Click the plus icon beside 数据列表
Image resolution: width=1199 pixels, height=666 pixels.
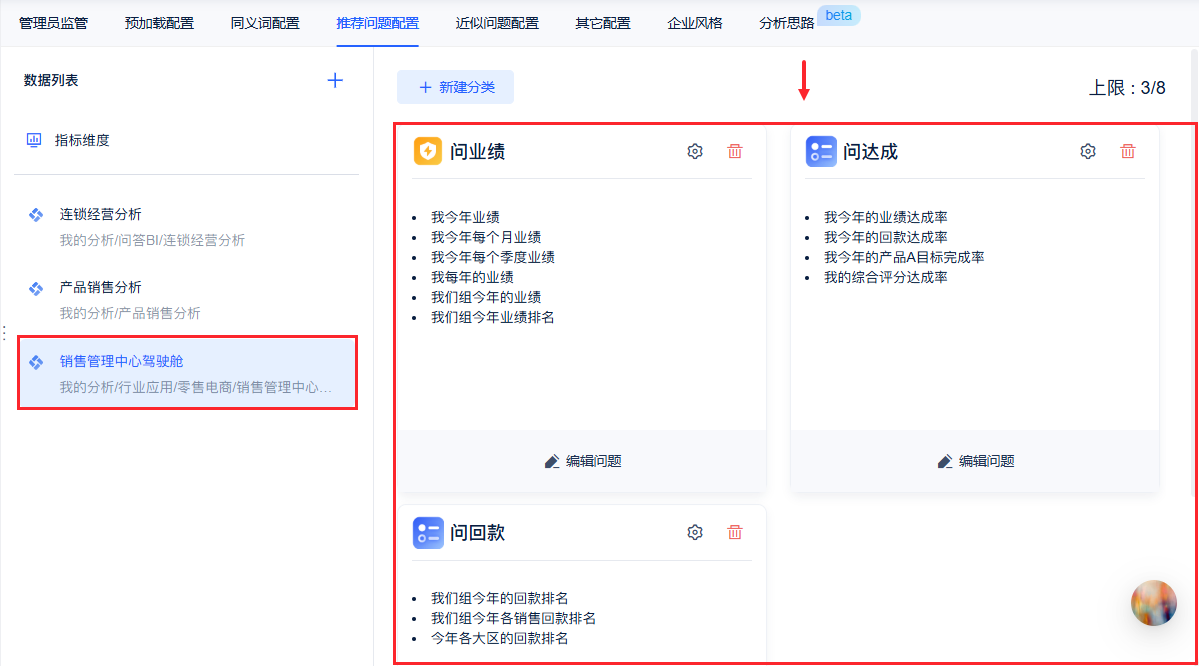click(x=335, y=80)
